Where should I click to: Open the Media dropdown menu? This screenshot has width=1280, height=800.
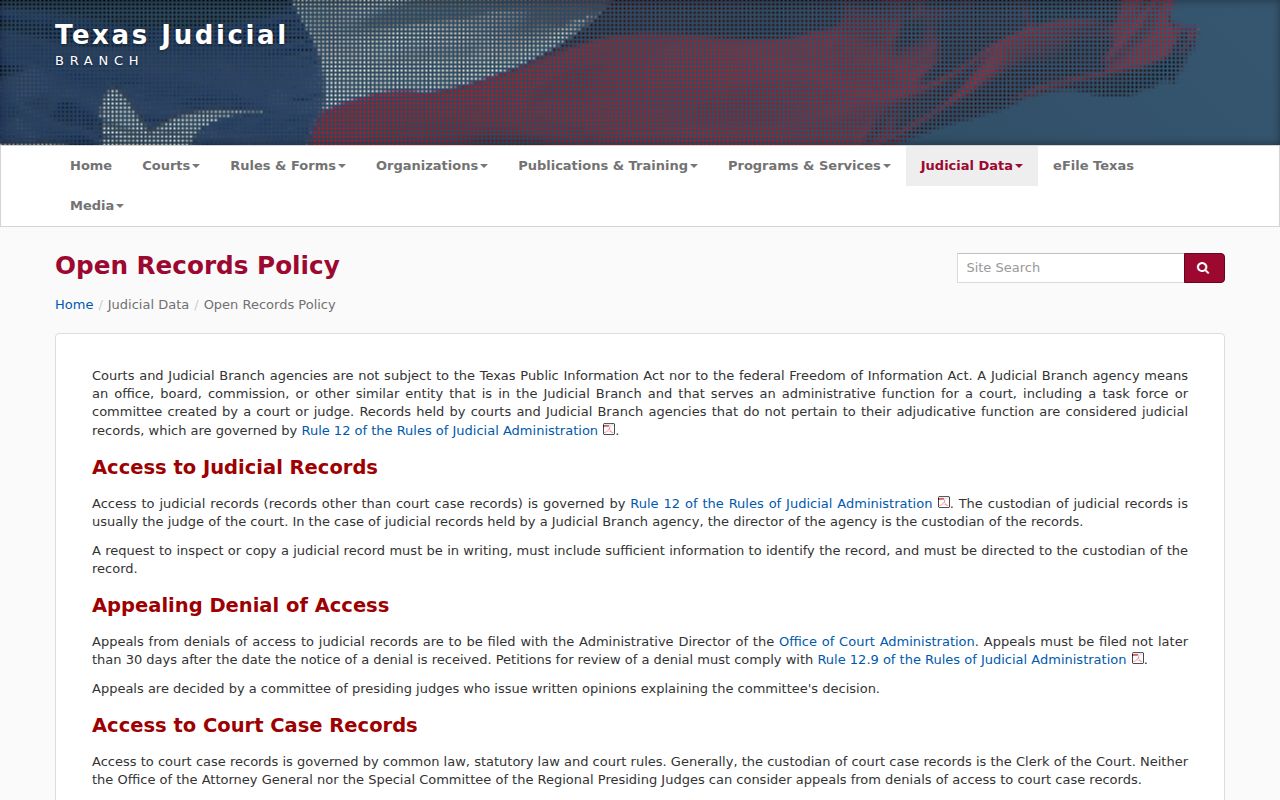pyautogui.click(x=97, y=206)
